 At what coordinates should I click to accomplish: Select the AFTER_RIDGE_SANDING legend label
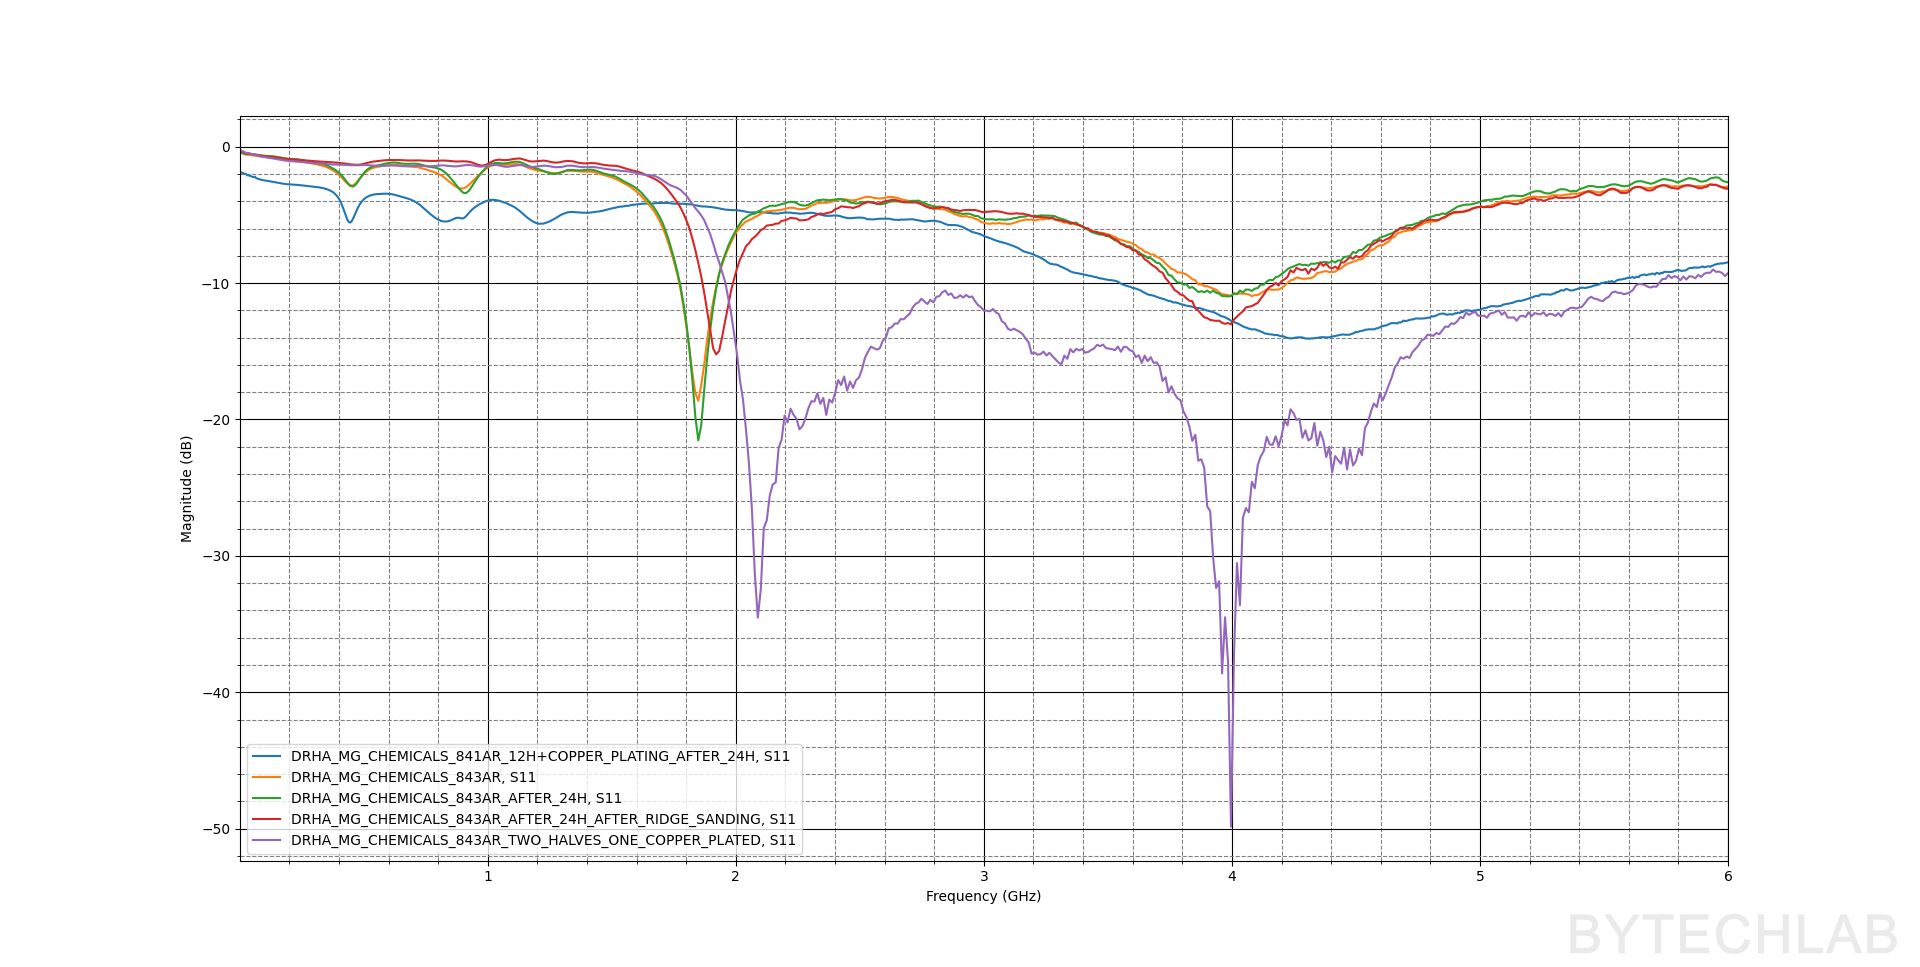click(543, 819)
